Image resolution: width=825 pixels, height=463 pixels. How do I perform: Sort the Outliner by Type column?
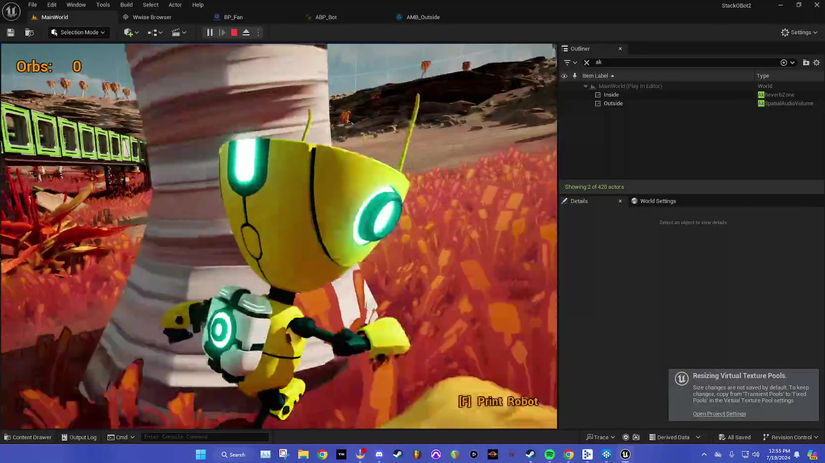763,76
